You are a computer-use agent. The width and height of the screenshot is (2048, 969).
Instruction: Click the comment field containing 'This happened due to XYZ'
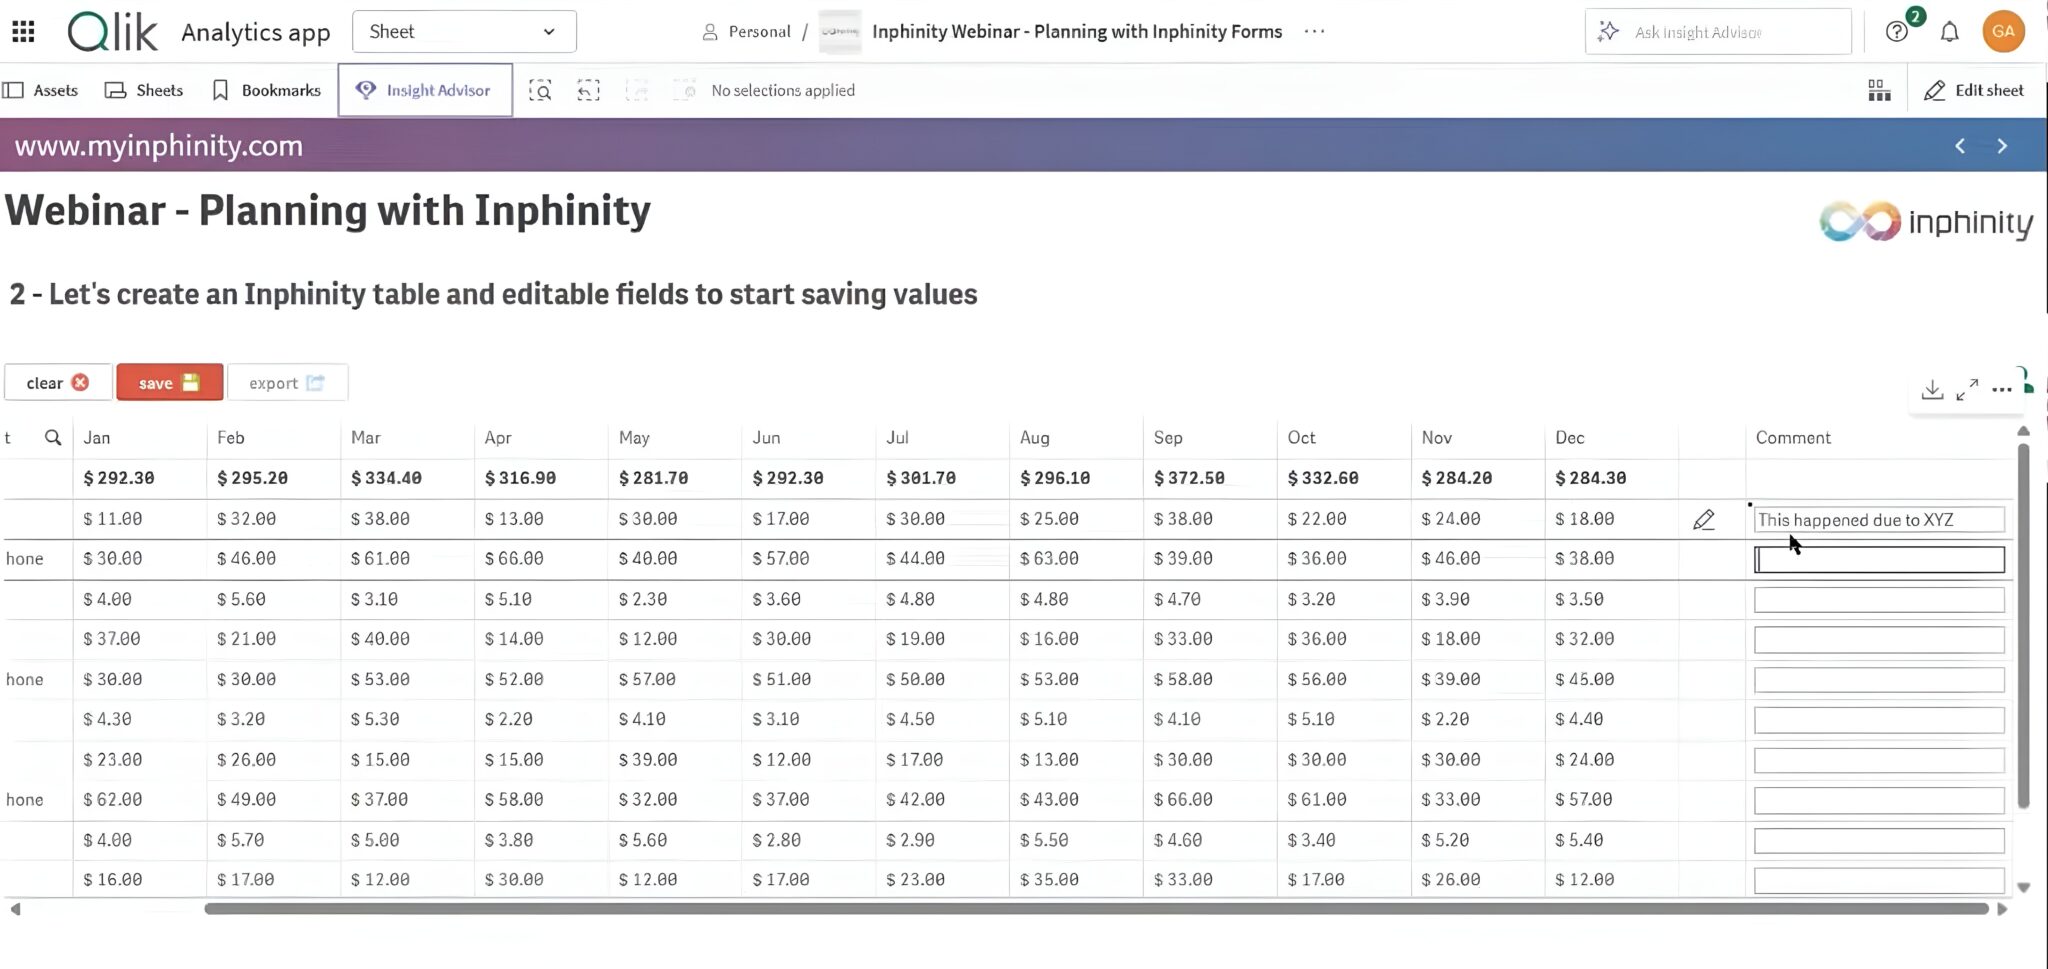coord(1879,520)
